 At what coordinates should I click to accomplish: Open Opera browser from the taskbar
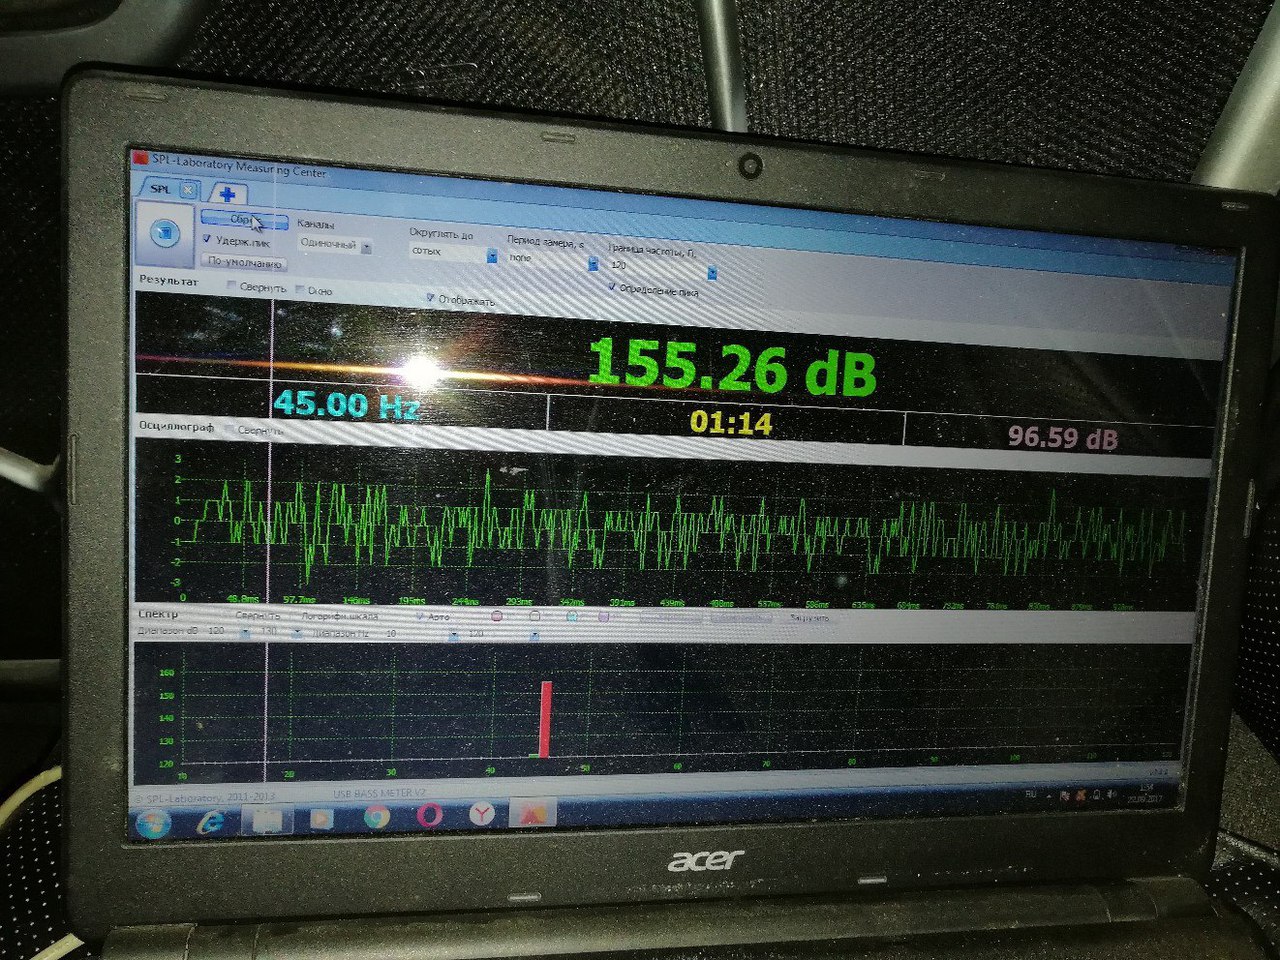point(429,816)
